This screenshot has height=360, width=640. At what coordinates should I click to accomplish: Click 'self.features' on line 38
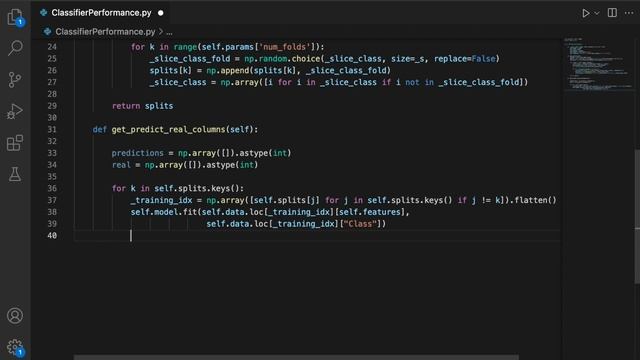pos(370,212)
